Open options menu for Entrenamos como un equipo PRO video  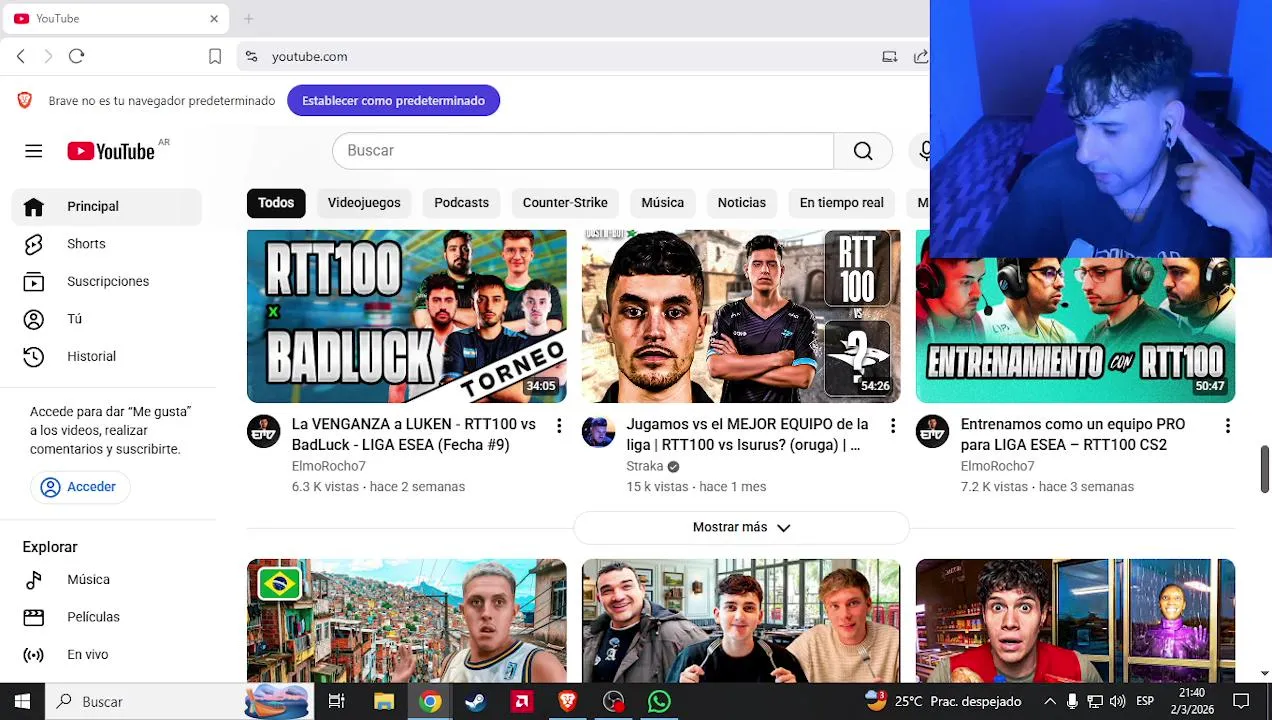(1227, 426)
